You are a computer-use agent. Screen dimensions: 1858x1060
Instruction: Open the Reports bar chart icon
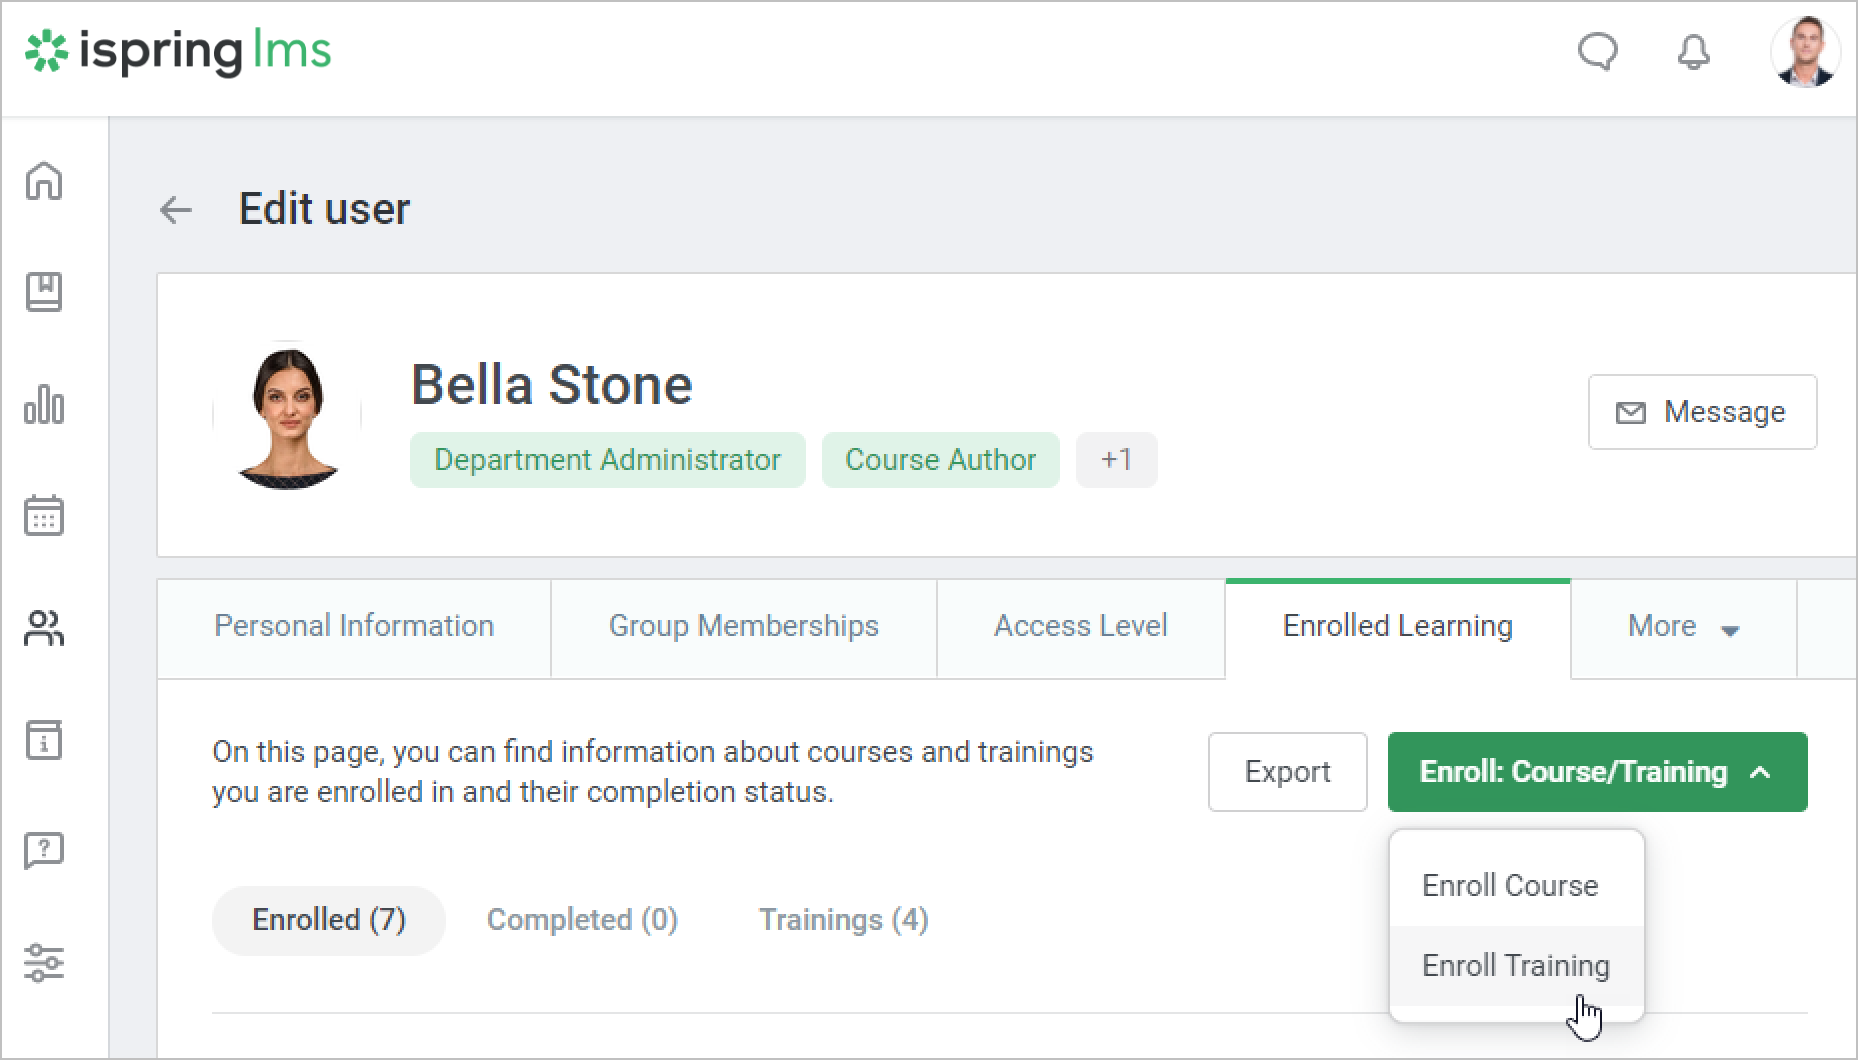(x=44, y=404)
